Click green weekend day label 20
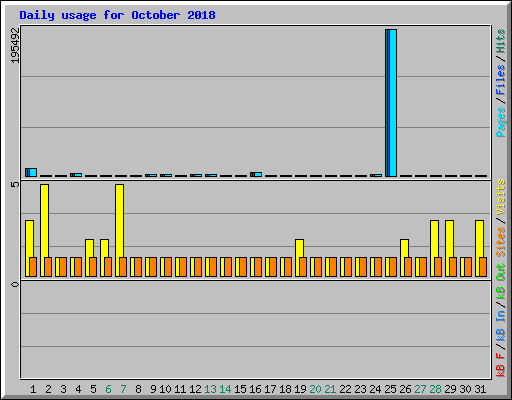 pos(315,389)
